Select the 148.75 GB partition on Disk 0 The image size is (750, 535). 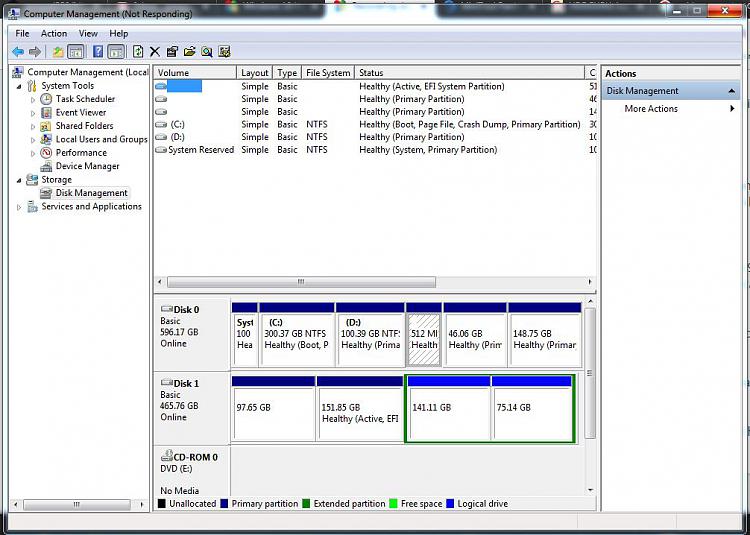coord(545,334)
